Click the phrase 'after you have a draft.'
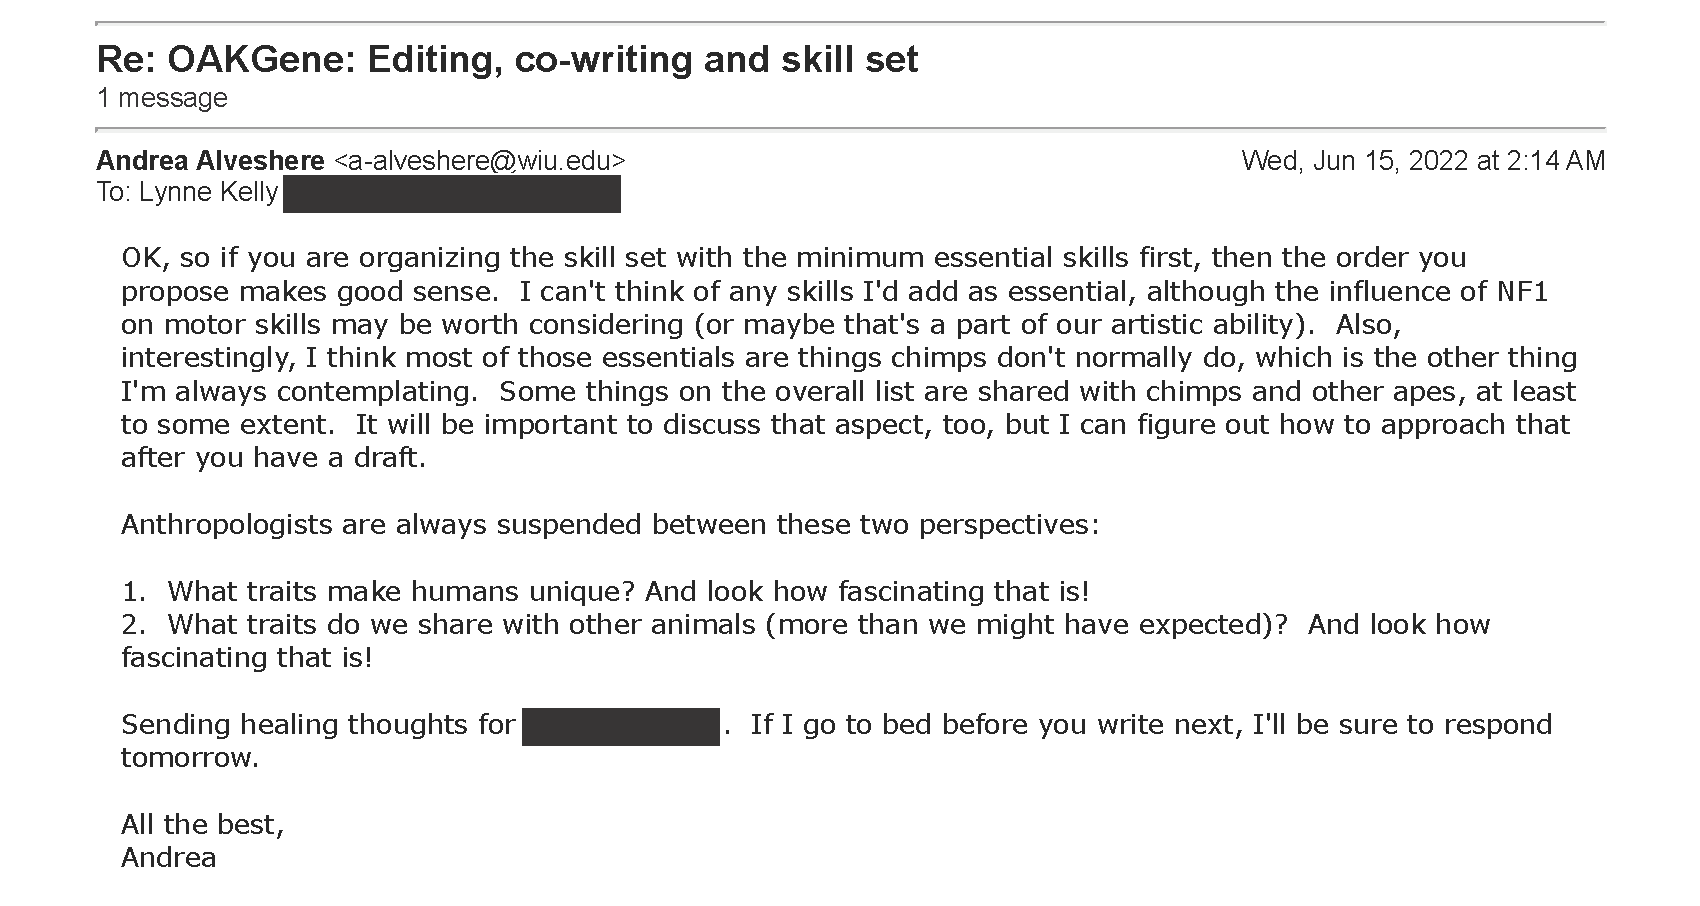Screen dimensions: 1700x906 pos(273,458)
